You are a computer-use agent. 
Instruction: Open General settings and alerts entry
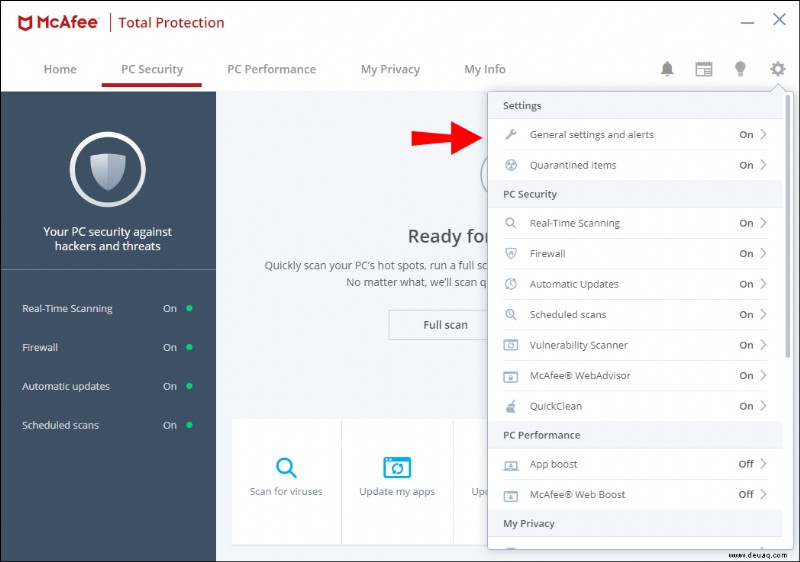click(x=635, y=135)
